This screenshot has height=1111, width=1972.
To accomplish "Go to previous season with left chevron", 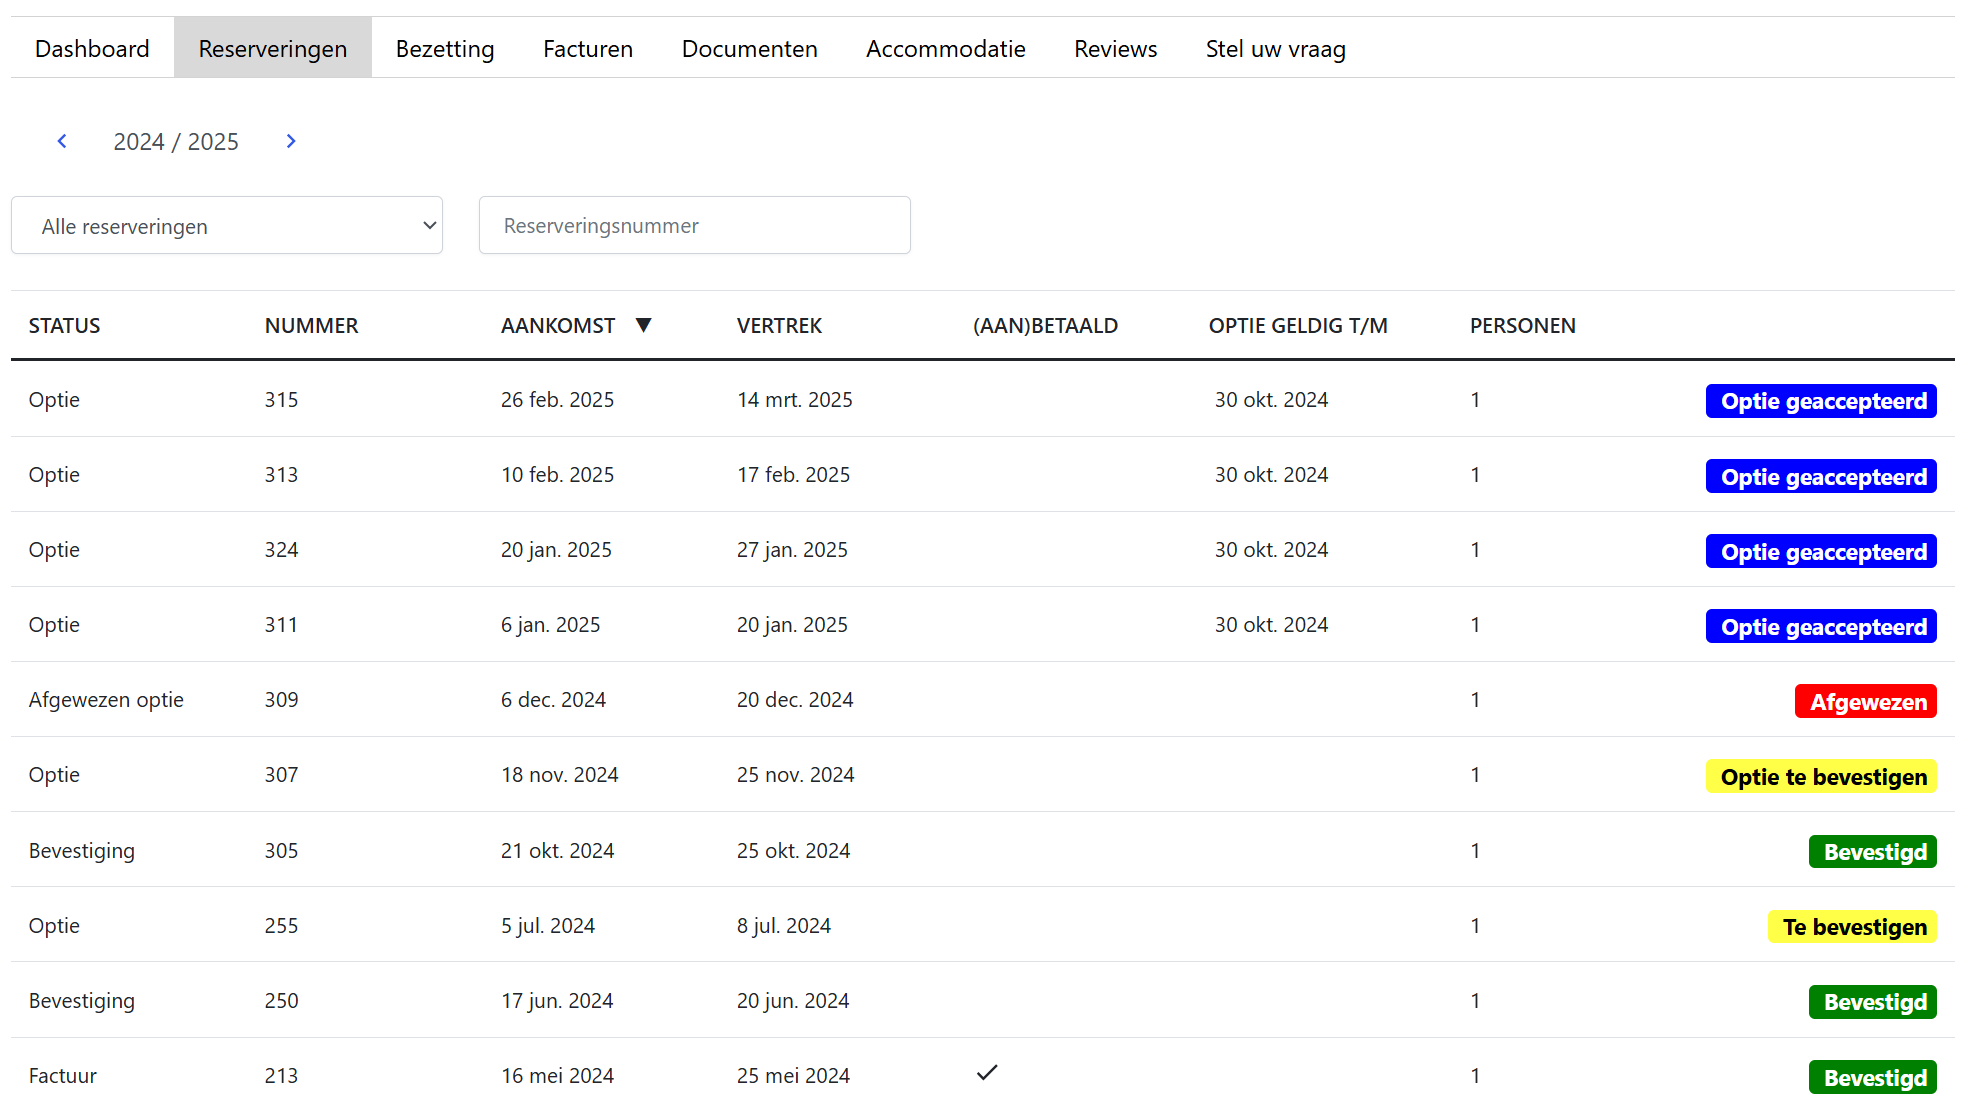I will click(62, 141).
